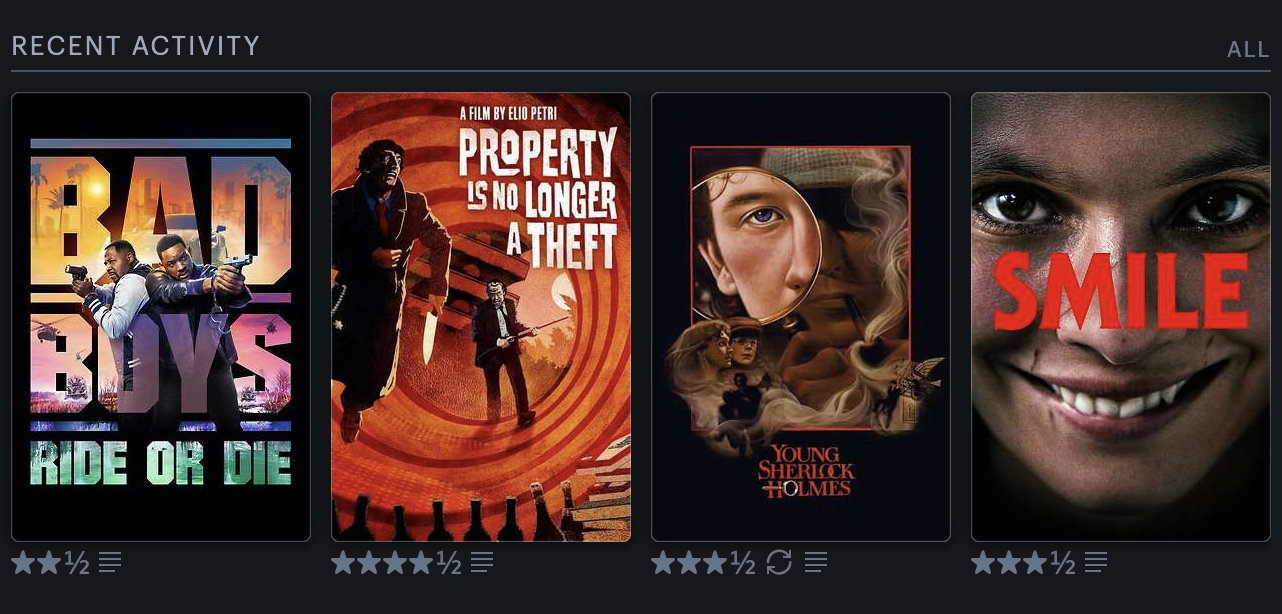This screenshot has height=614, width=1282.
Task: Click the ½ symbol in Young Sherlock Holmes rating
Action: [743, 563]
